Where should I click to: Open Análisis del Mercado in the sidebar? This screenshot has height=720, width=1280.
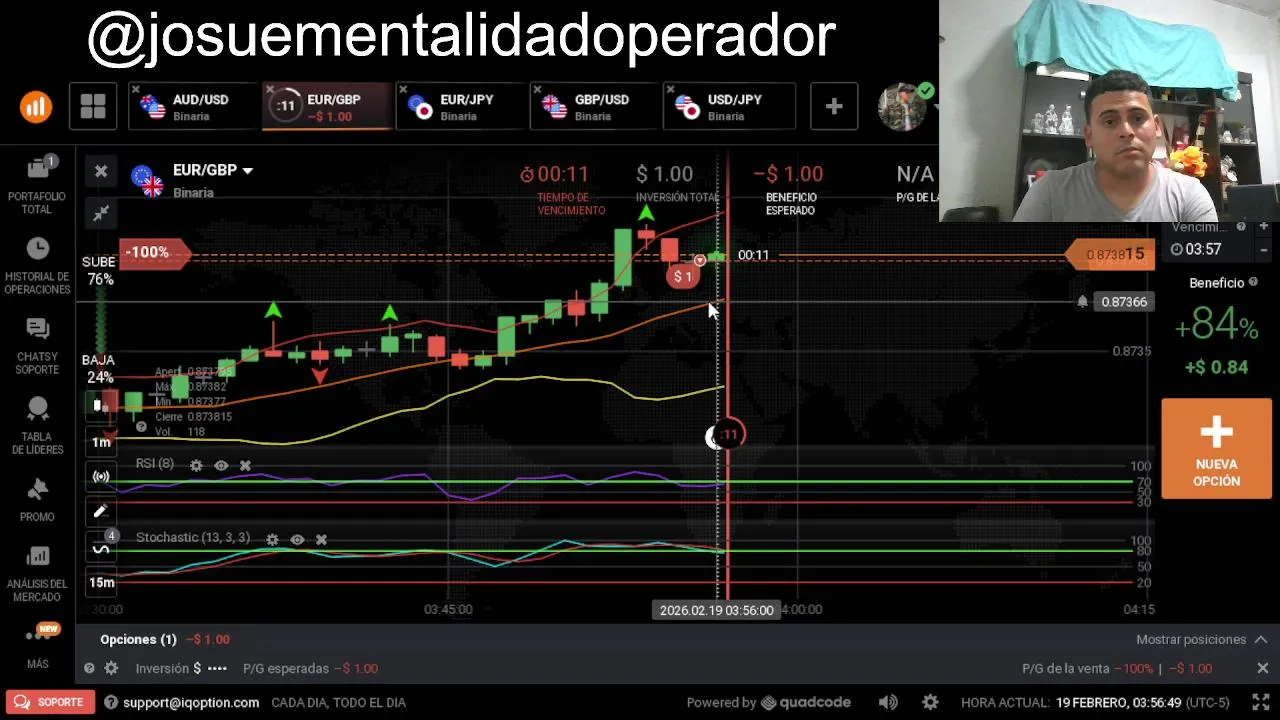point(37,575)
